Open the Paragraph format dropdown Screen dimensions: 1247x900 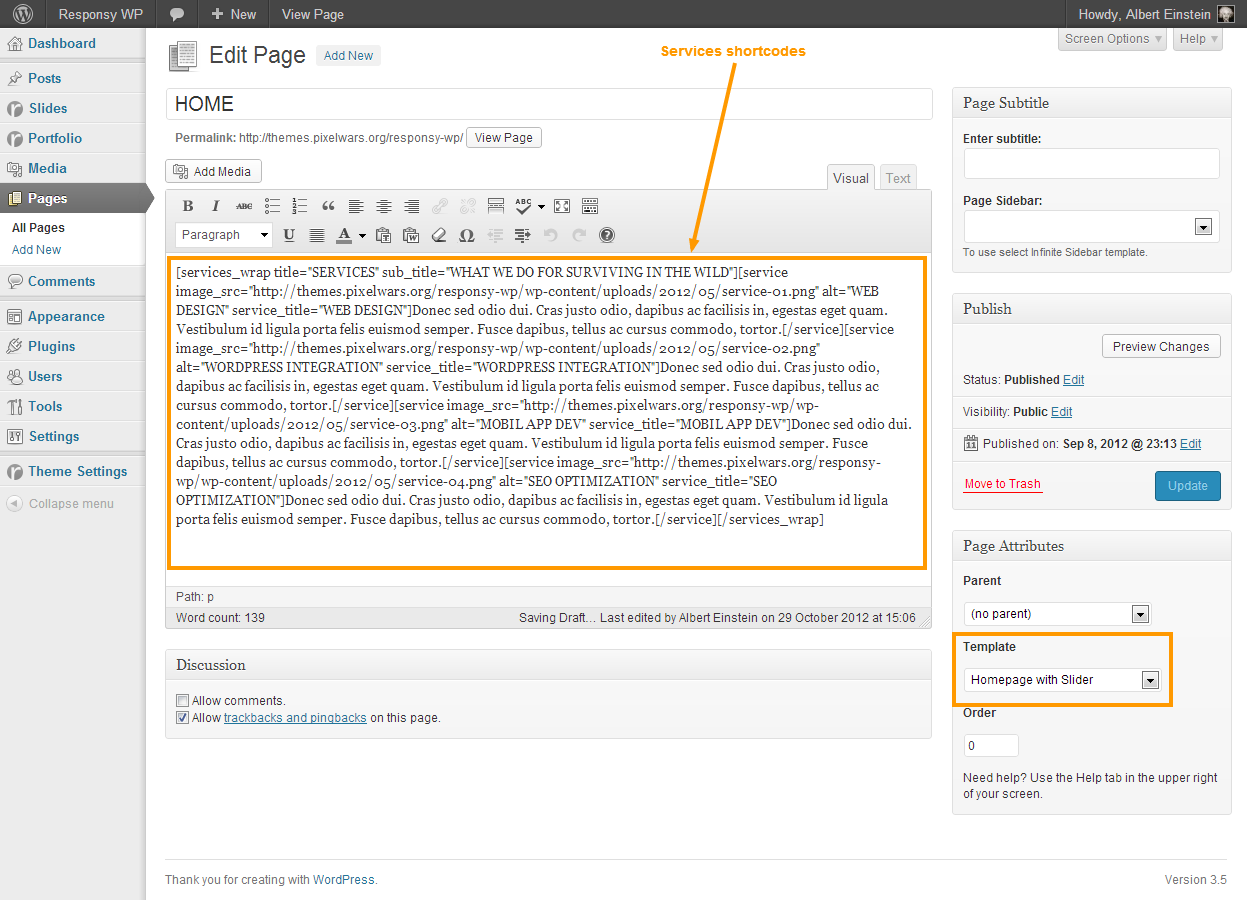(x=224, y=235)
